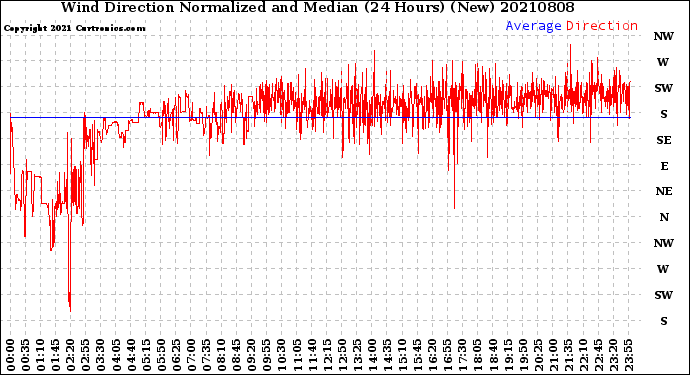Click the 18:05 time axis label

point(478,355)
